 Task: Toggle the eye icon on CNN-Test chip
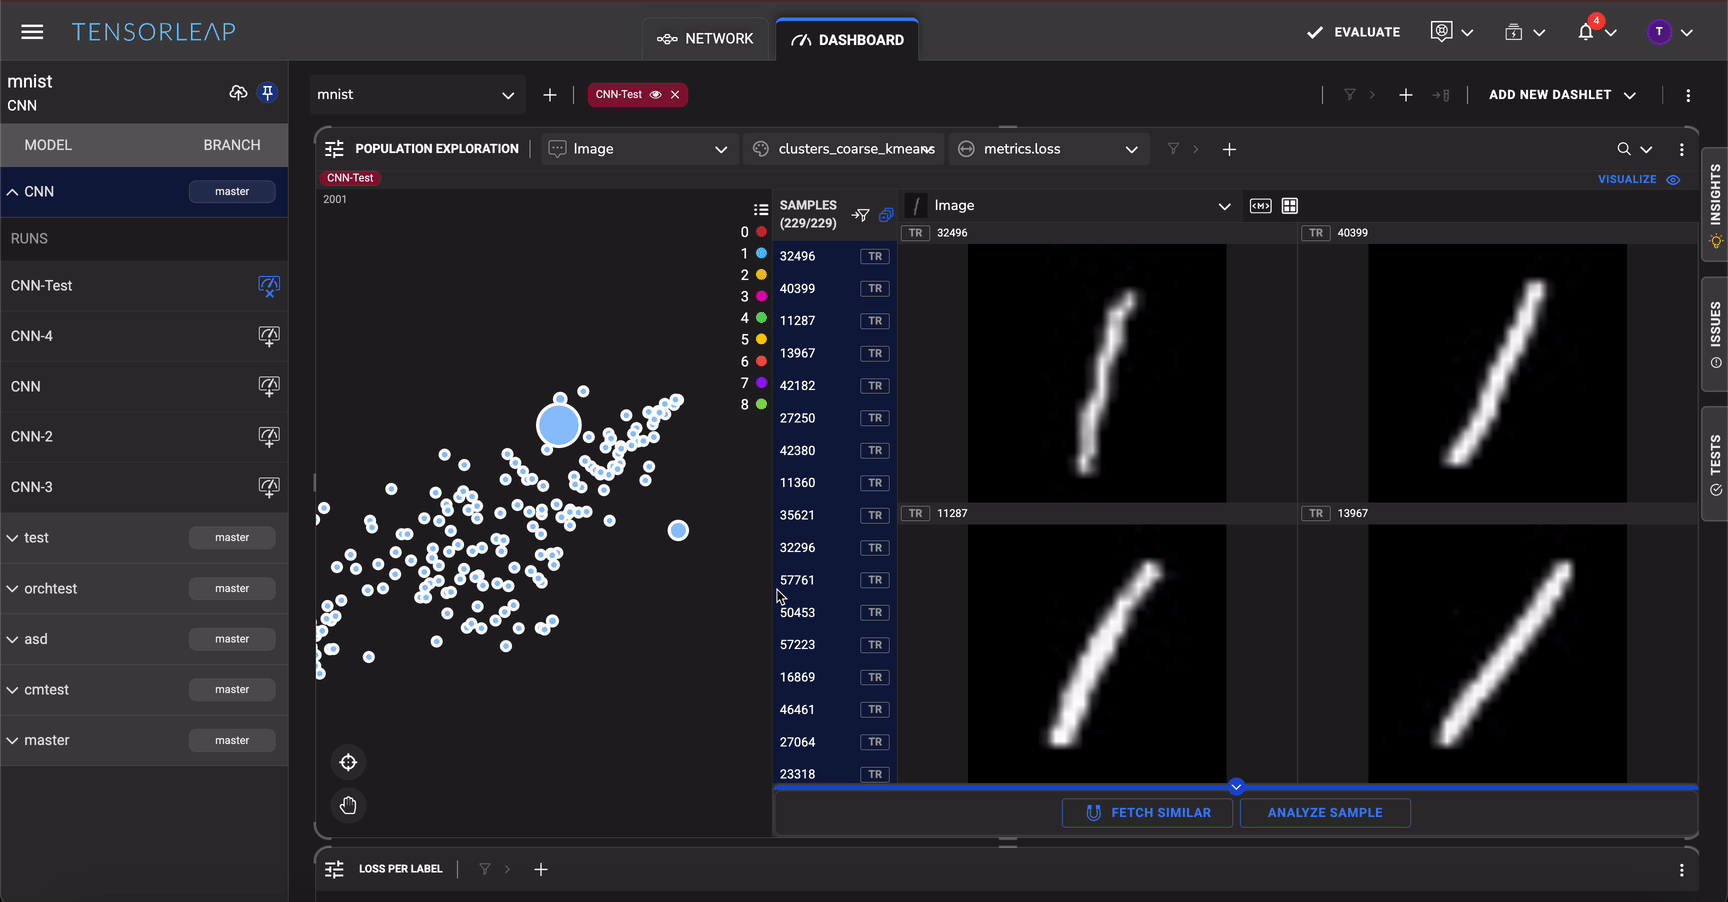(x=656, y=95)
